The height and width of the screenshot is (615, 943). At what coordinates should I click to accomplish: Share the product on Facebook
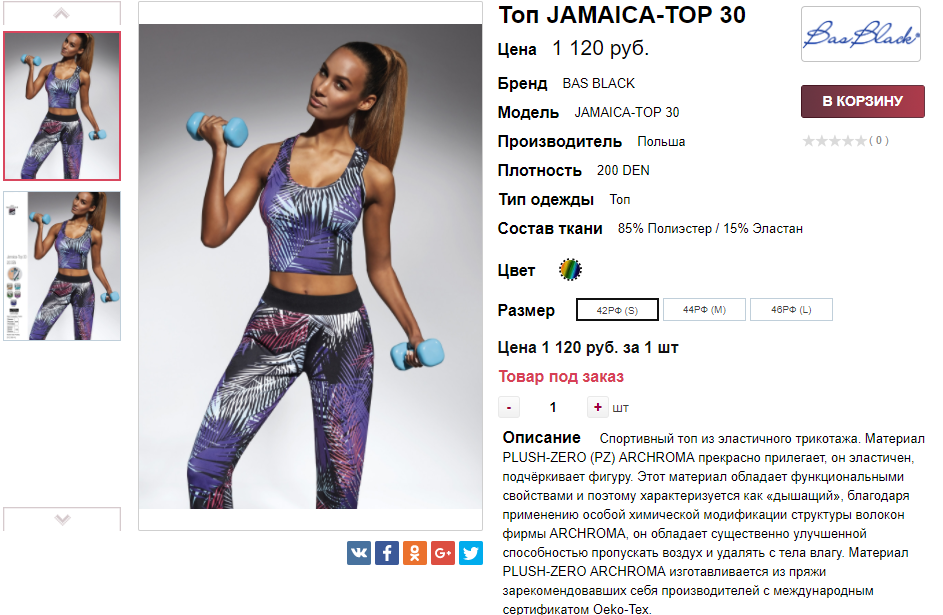(x=387, y=552)
